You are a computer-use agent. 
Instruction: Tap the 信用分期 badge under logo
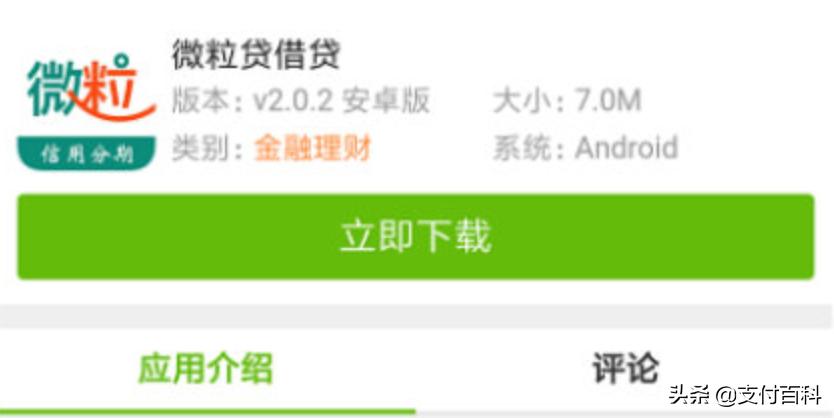86,153
